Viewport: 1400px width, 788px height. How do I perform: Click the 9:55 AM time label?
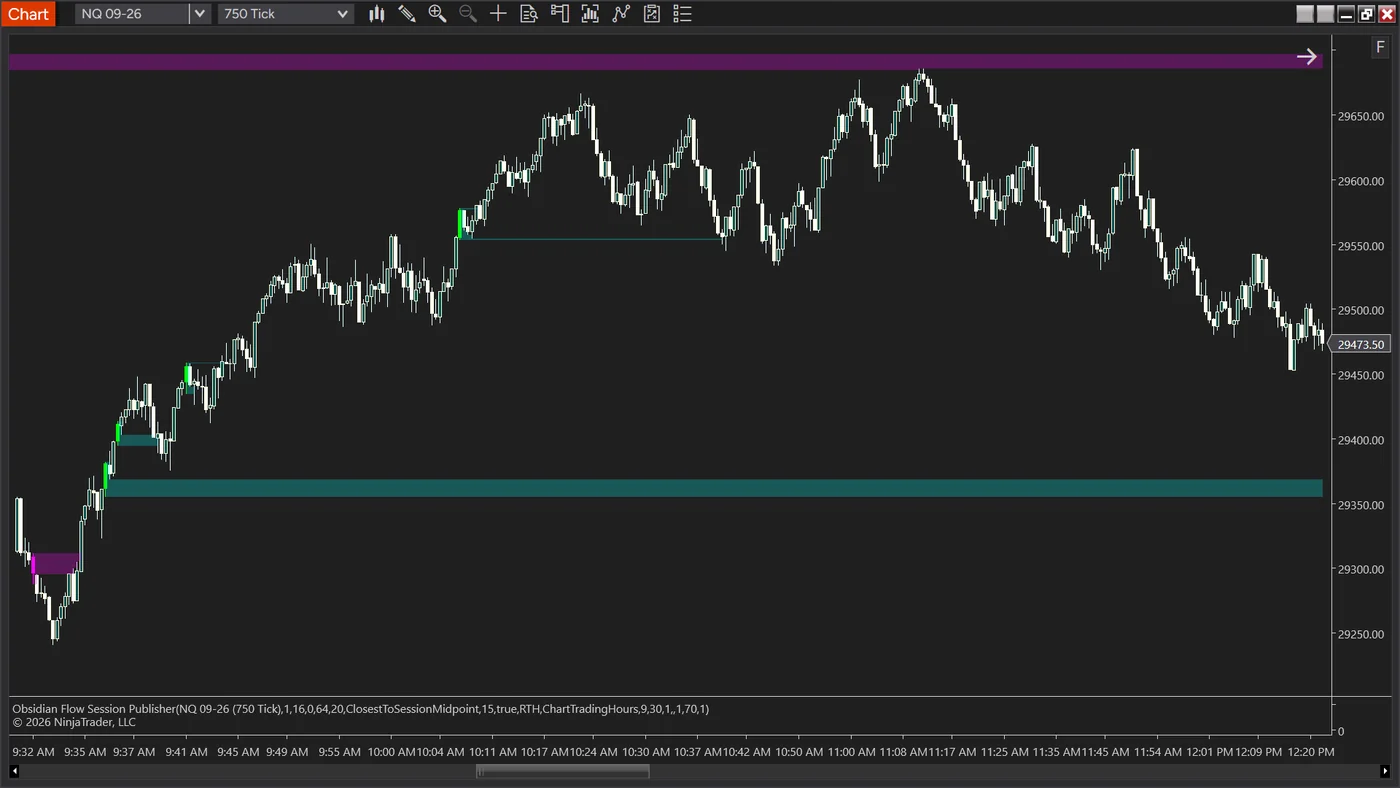click(x=341, y=752)
